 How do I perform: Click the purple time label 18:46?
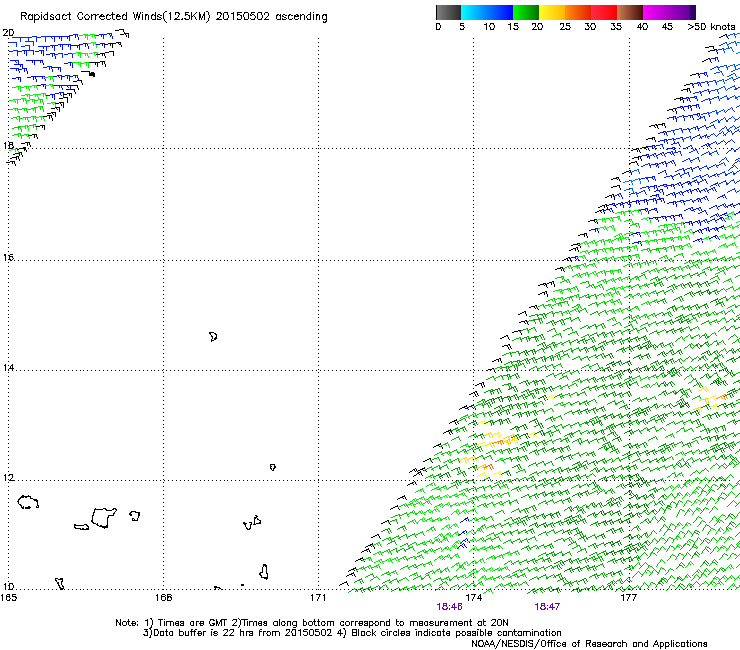coord(449,607)
